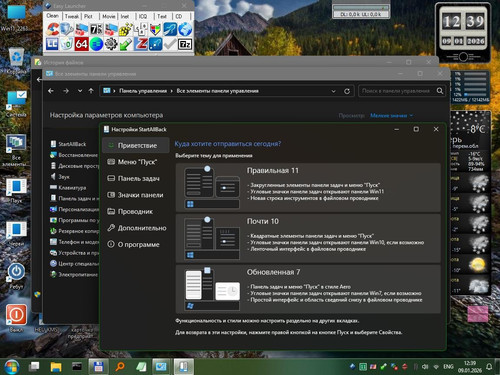The width and height of the screenshot is (500, 375).
Task: Open Электропитание in Control Panel list
Action: pyautogui.click(x=75, y=275)
